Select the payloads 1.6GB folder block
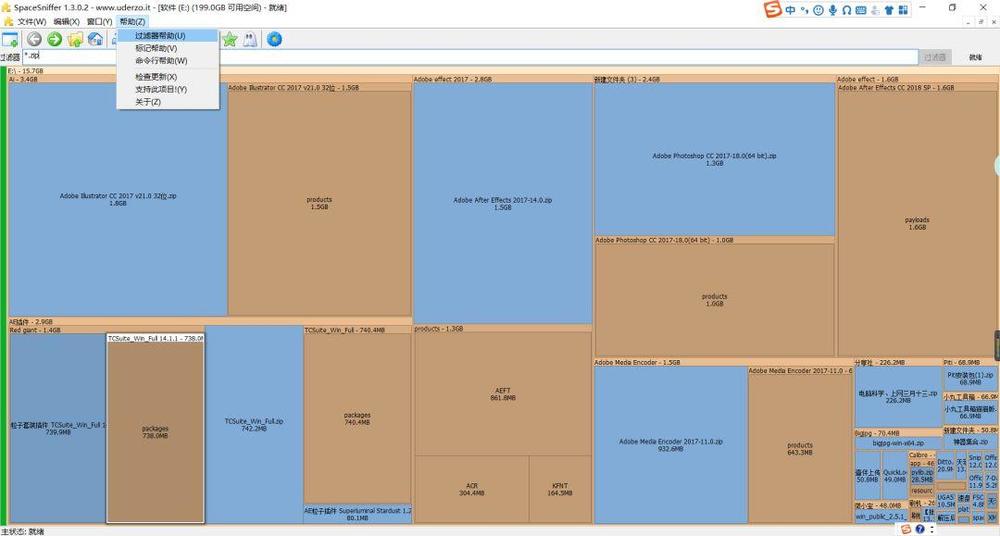This screenshot has width=1000, height=536. (x=917, y=223)
